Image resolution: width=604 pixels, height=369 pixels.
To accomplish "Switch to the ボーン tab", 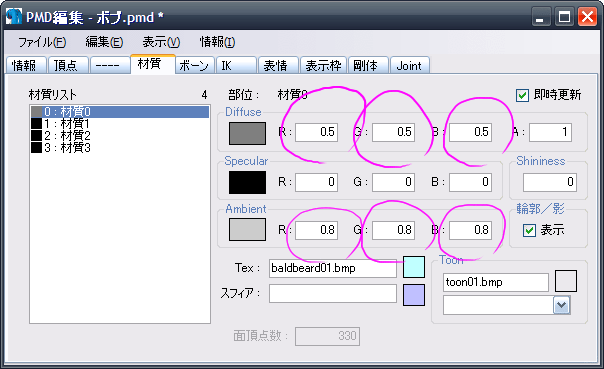I will 196,65.
